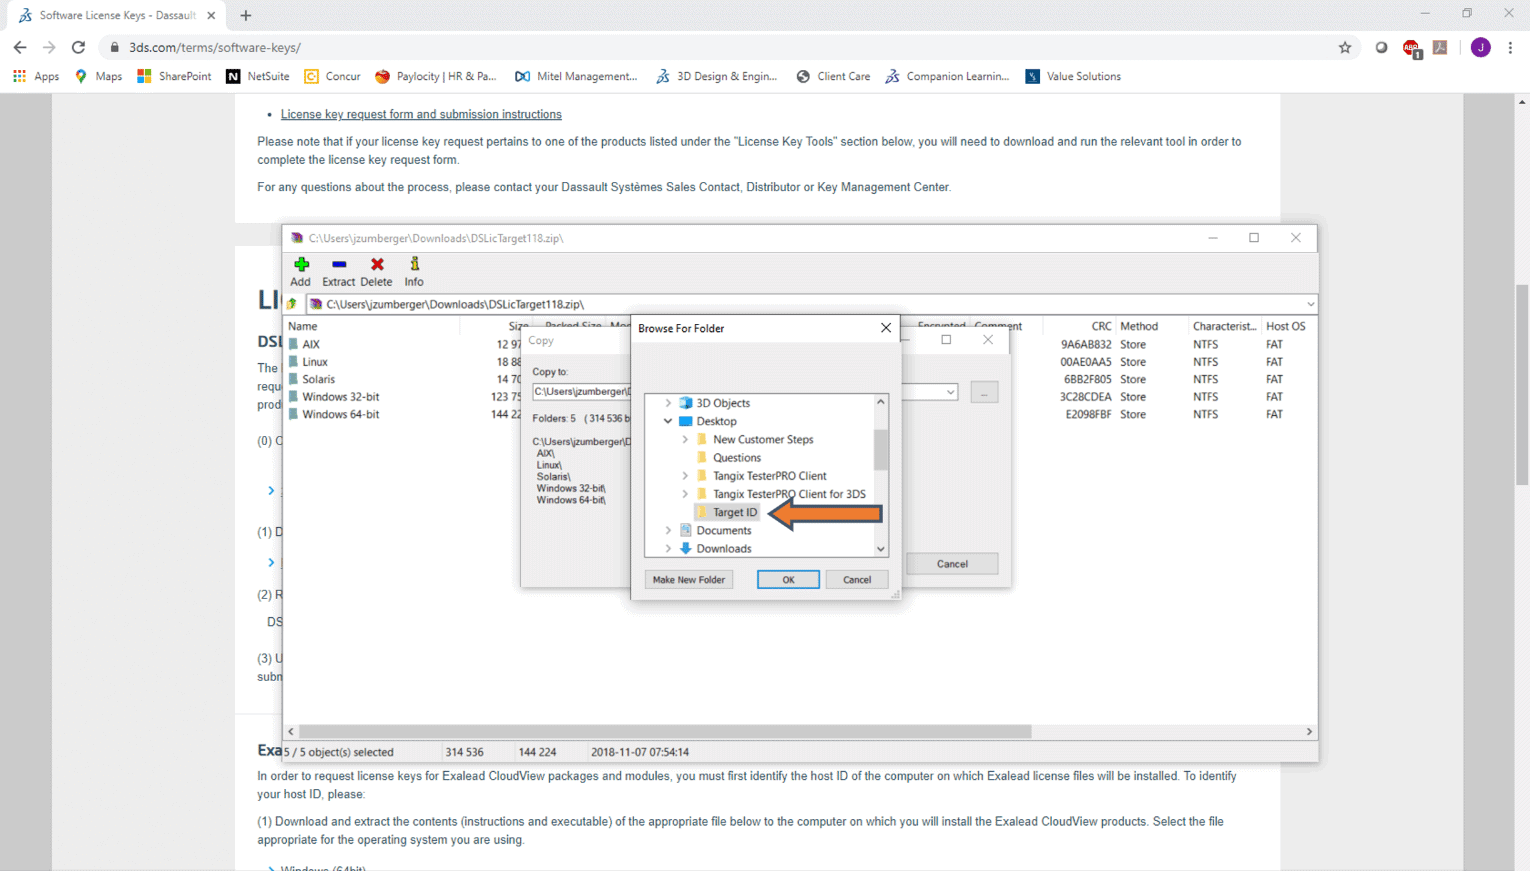Open the Maps bookmark
This screenshot has width=1530, height=871.
(98, 76)
